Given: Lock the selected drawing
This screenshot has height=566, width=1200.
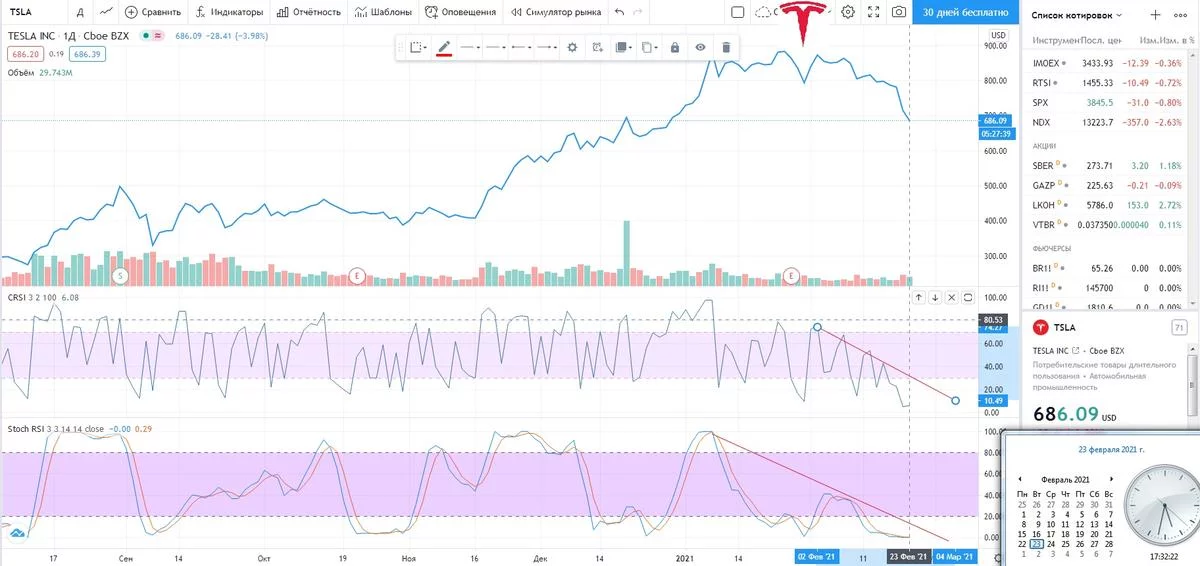Looking at the screenshot, I should pyautogui.click(x=675, y=47).
